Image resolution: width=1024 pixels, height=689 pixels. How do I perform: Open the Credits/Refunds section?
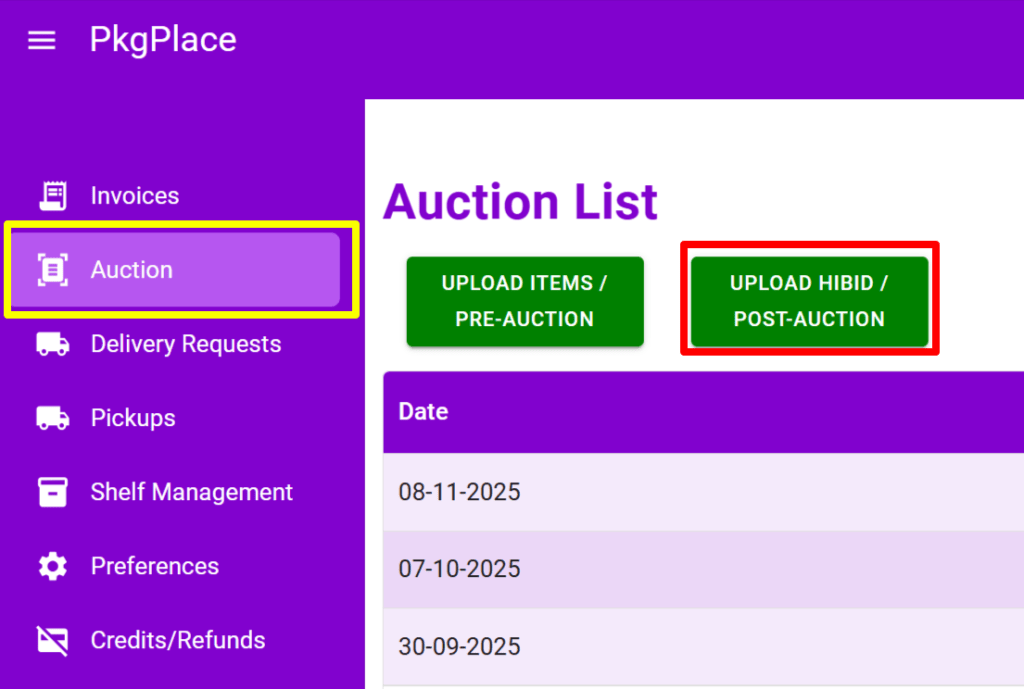click(178, 640)
